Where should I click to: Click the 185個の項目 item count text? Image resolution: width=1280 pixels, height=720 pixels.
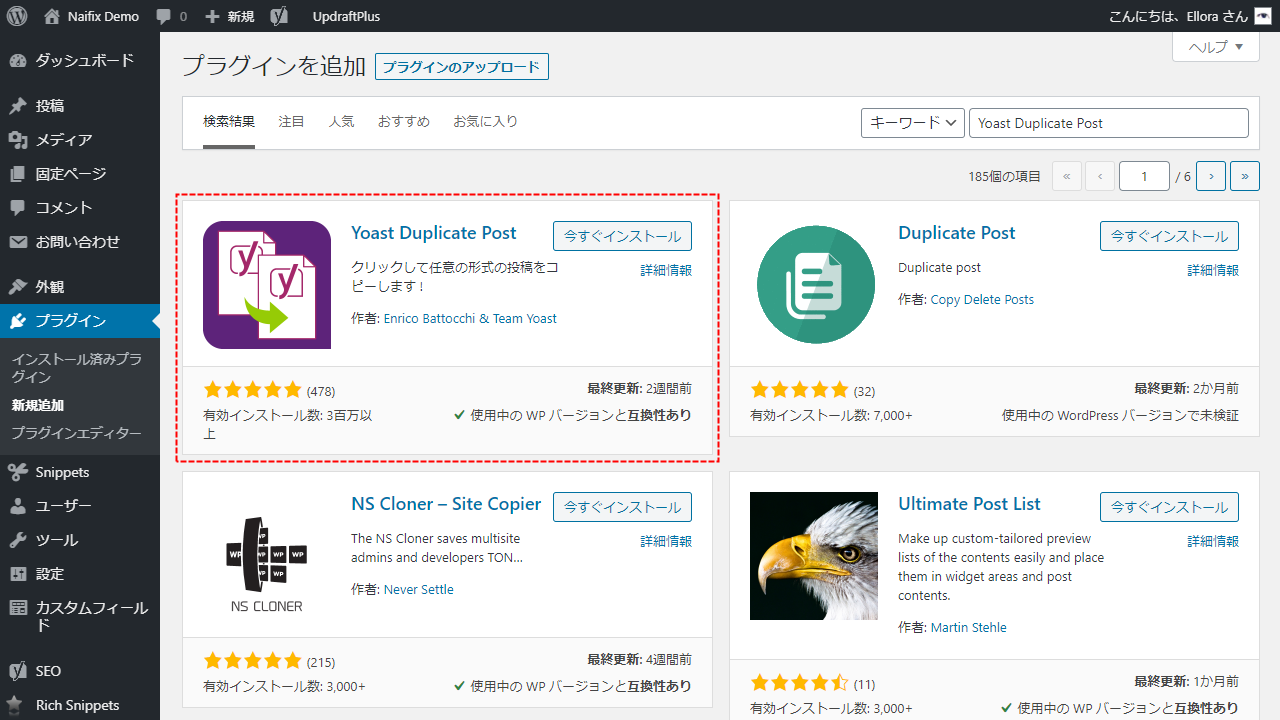[x=1004, y=176]
